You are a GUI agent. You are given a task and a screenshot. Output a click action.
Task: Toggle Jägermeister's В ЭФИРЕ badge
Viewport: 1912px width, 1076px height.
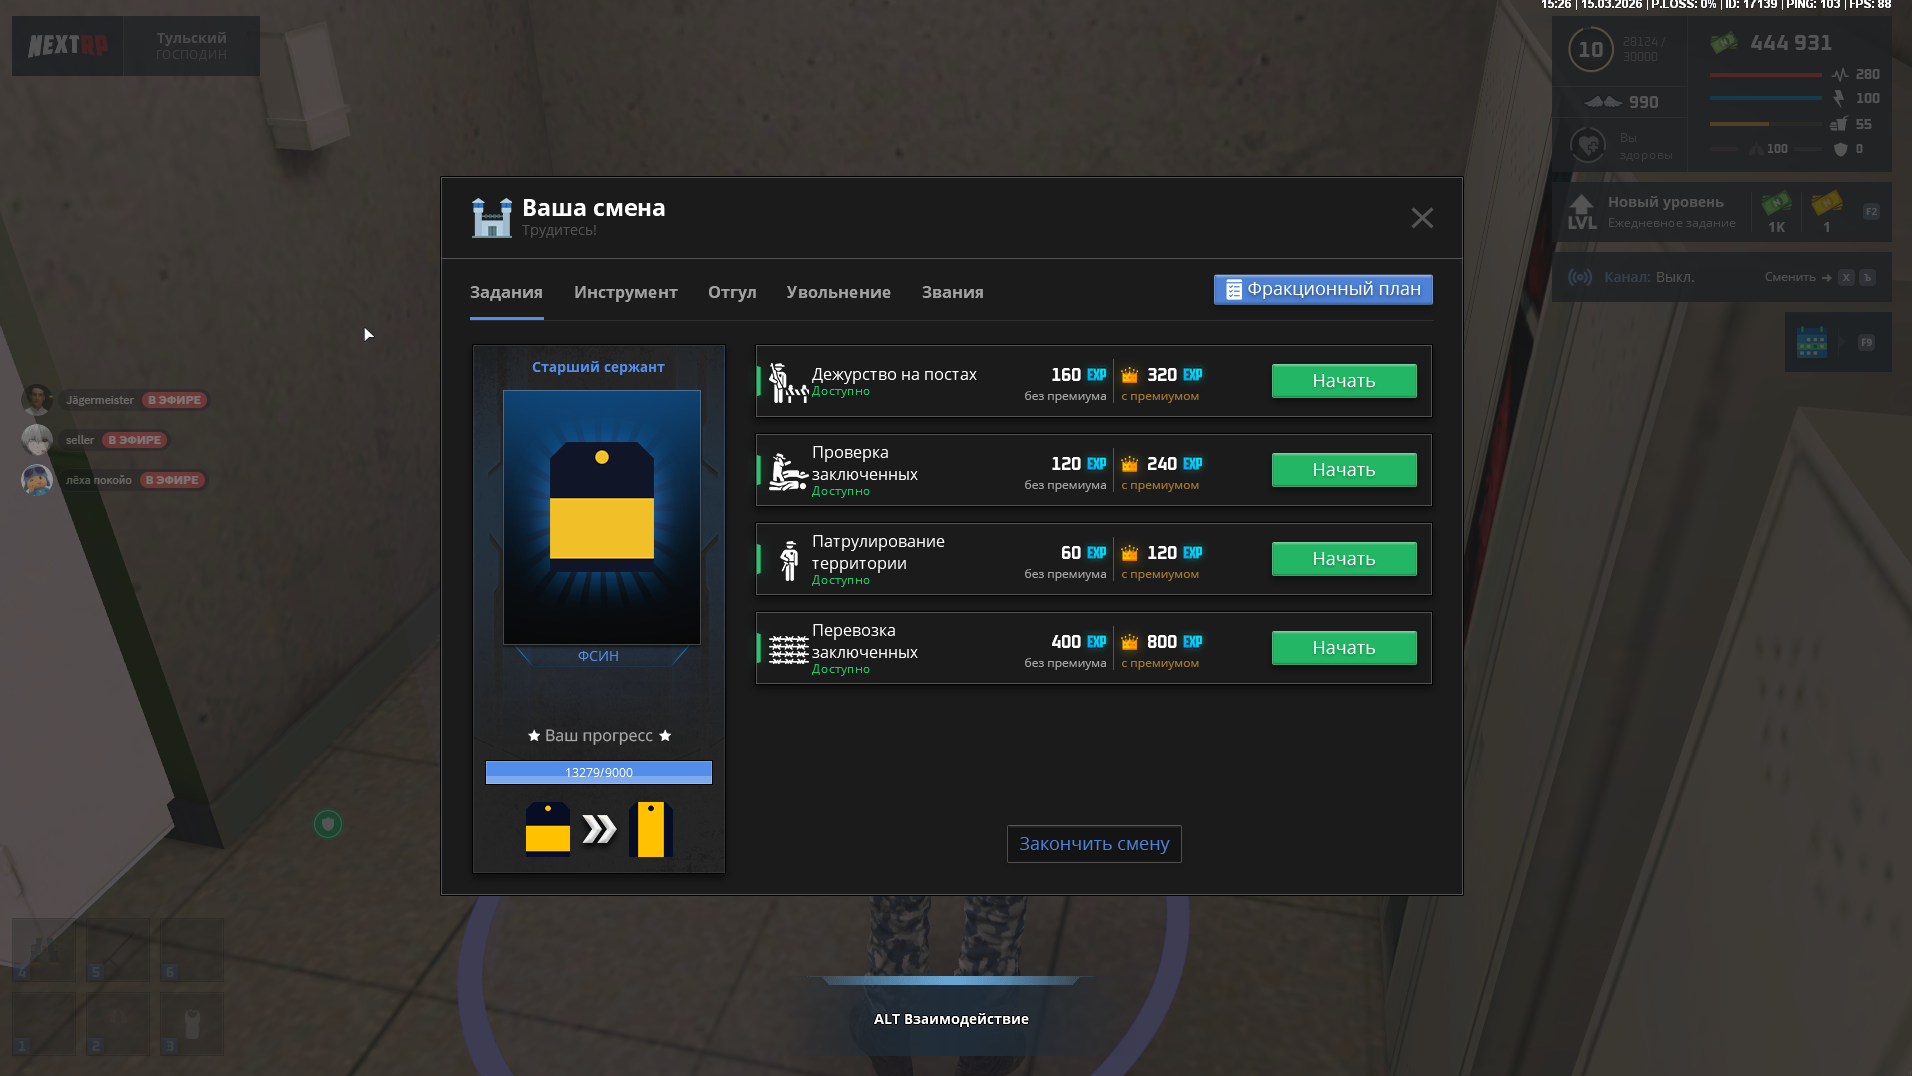[175, 400]
